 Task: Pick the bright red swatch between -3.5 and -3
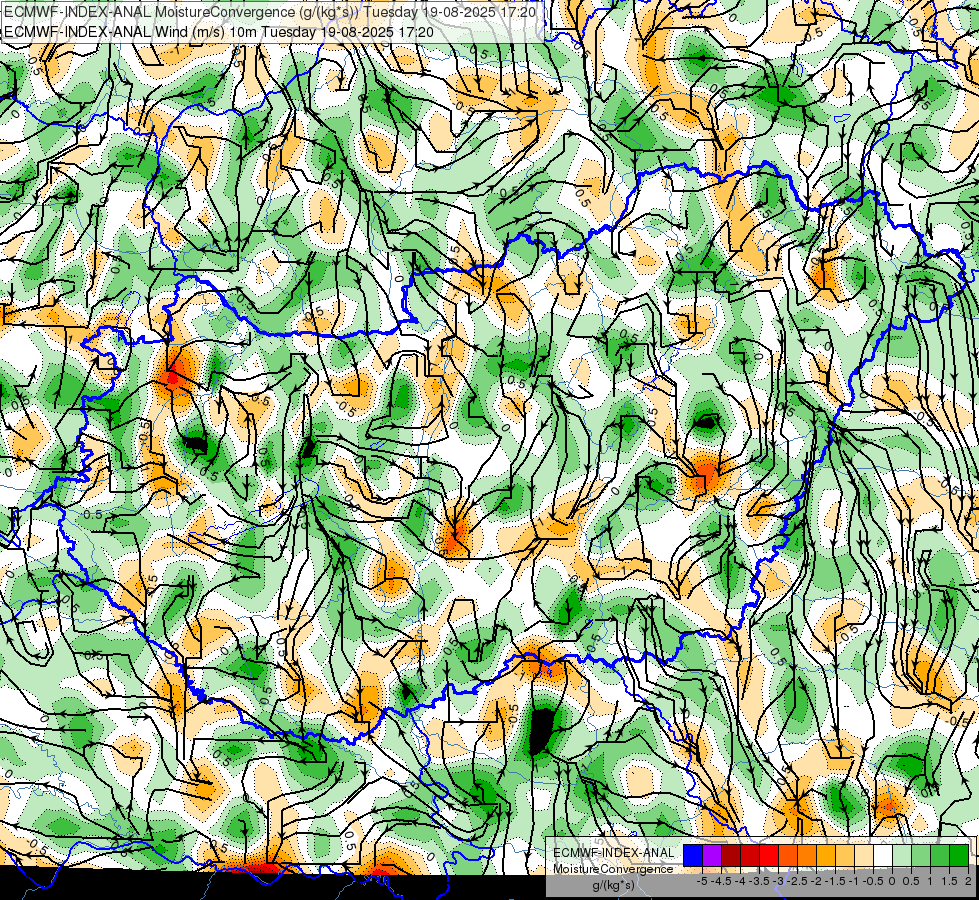(x=769, y=855)
